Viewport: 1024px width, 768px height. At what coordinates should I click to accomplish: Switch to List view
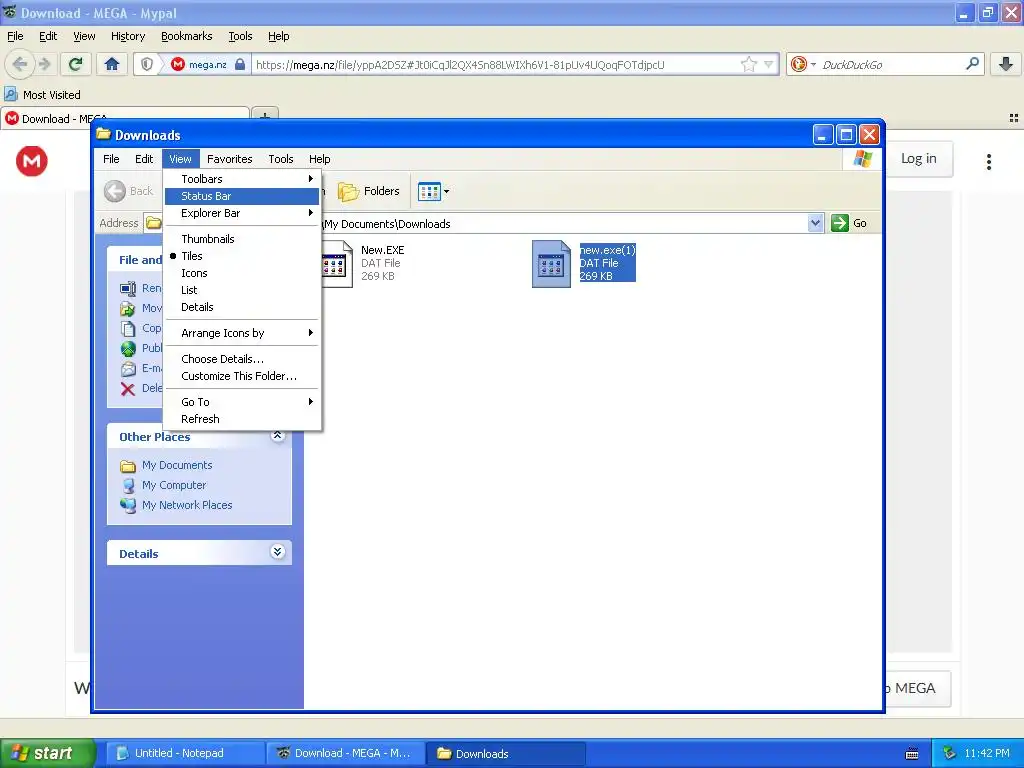click(242, 290)
